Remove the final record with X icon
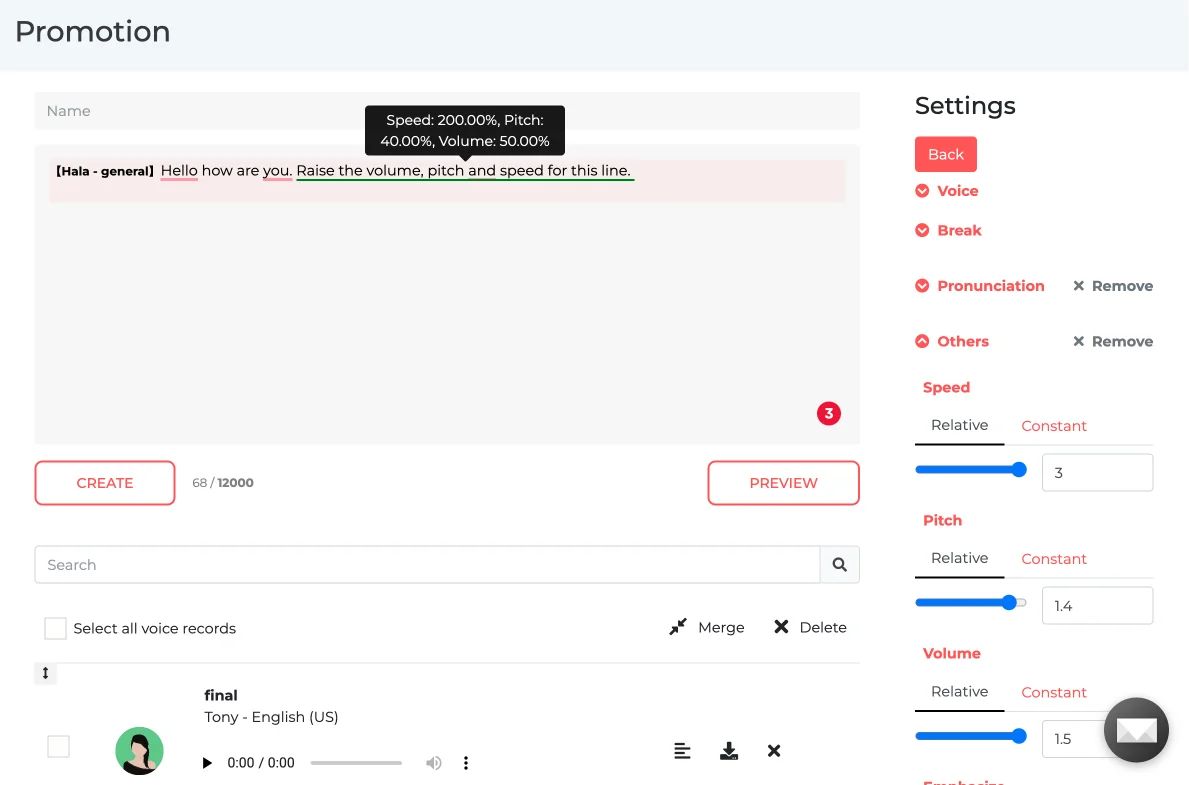Image resolution: width=1189 pixels, height=785 pixels. coord(773,751)
